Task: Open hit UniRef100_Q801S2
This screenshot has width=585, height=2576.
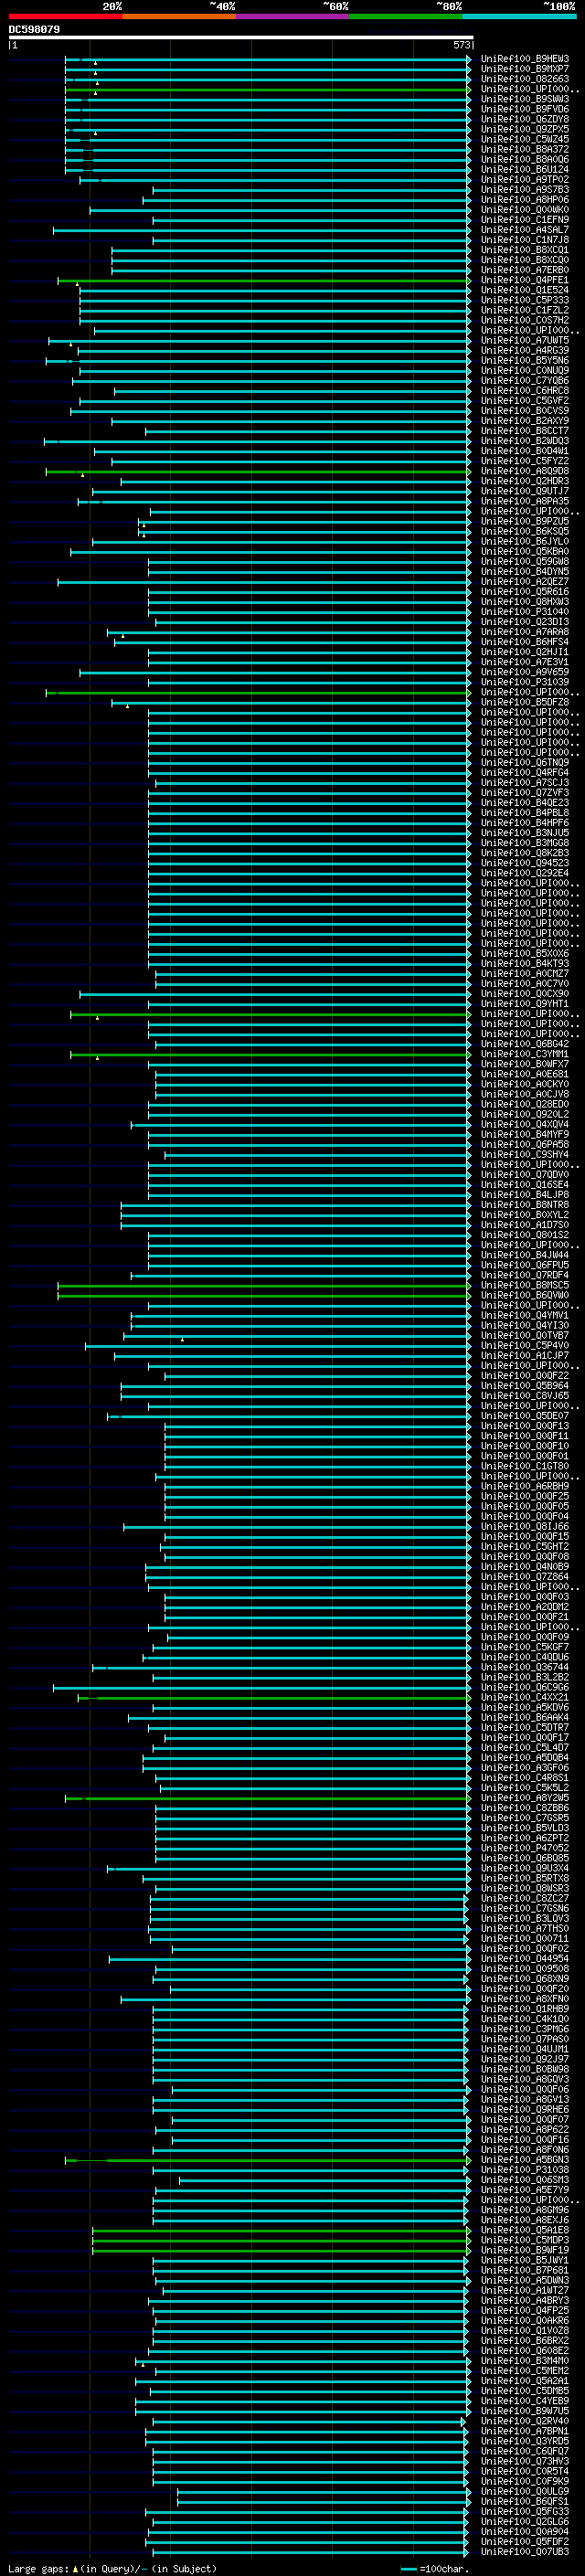Action: 525,1235
